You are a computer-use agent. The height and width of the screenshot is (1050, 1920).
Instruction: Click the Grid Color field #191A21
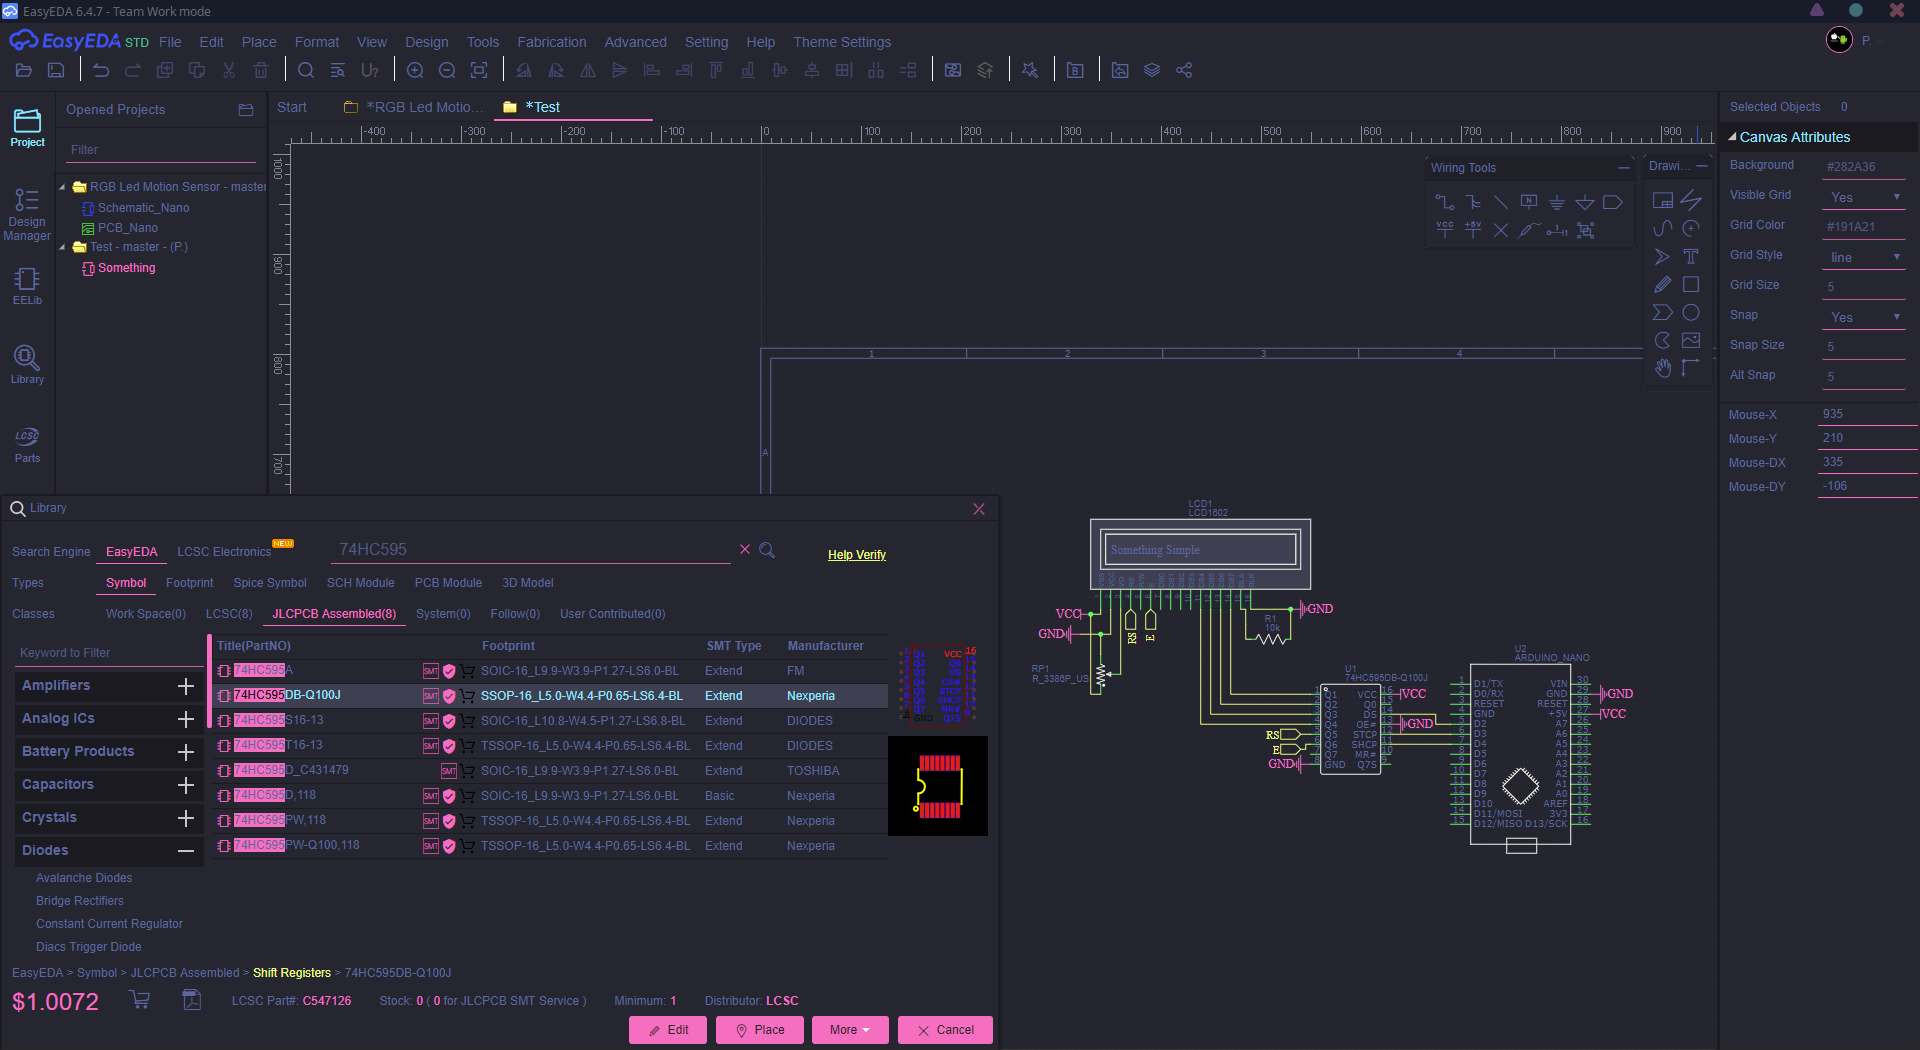click(1863, 227)
